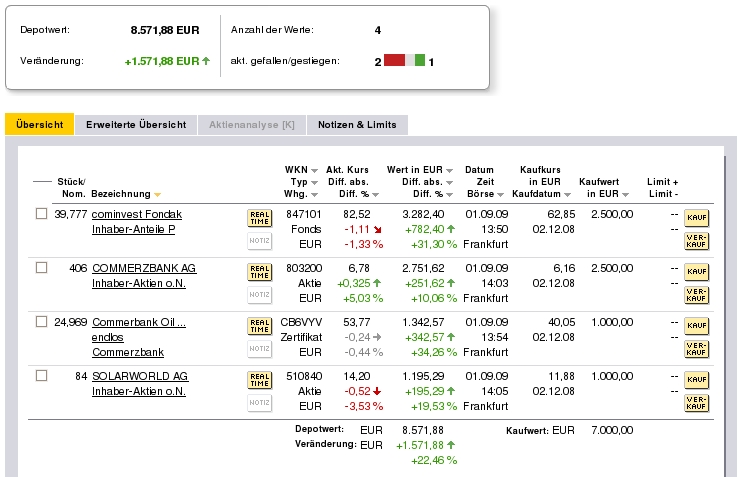The image size is (743, 477).
Task: Click KAUF button for COMMERZBANK AG
Action: point(697,272)
